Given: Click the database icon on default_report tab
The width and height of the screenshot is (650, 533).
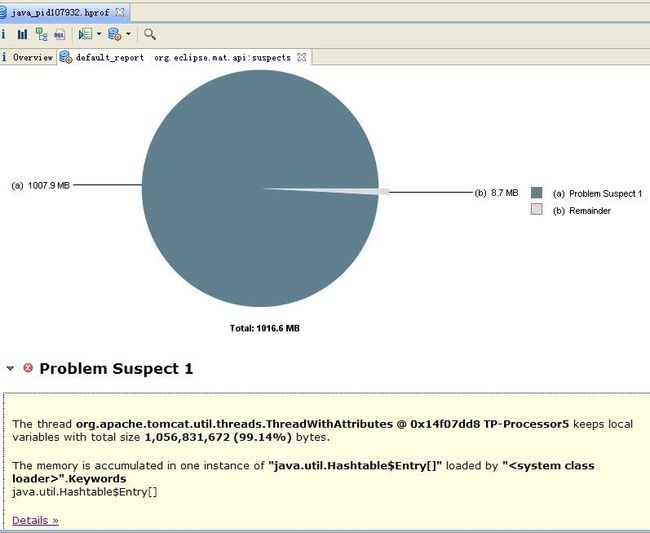Looking at the screenshot, I should (x=65, y=57).
